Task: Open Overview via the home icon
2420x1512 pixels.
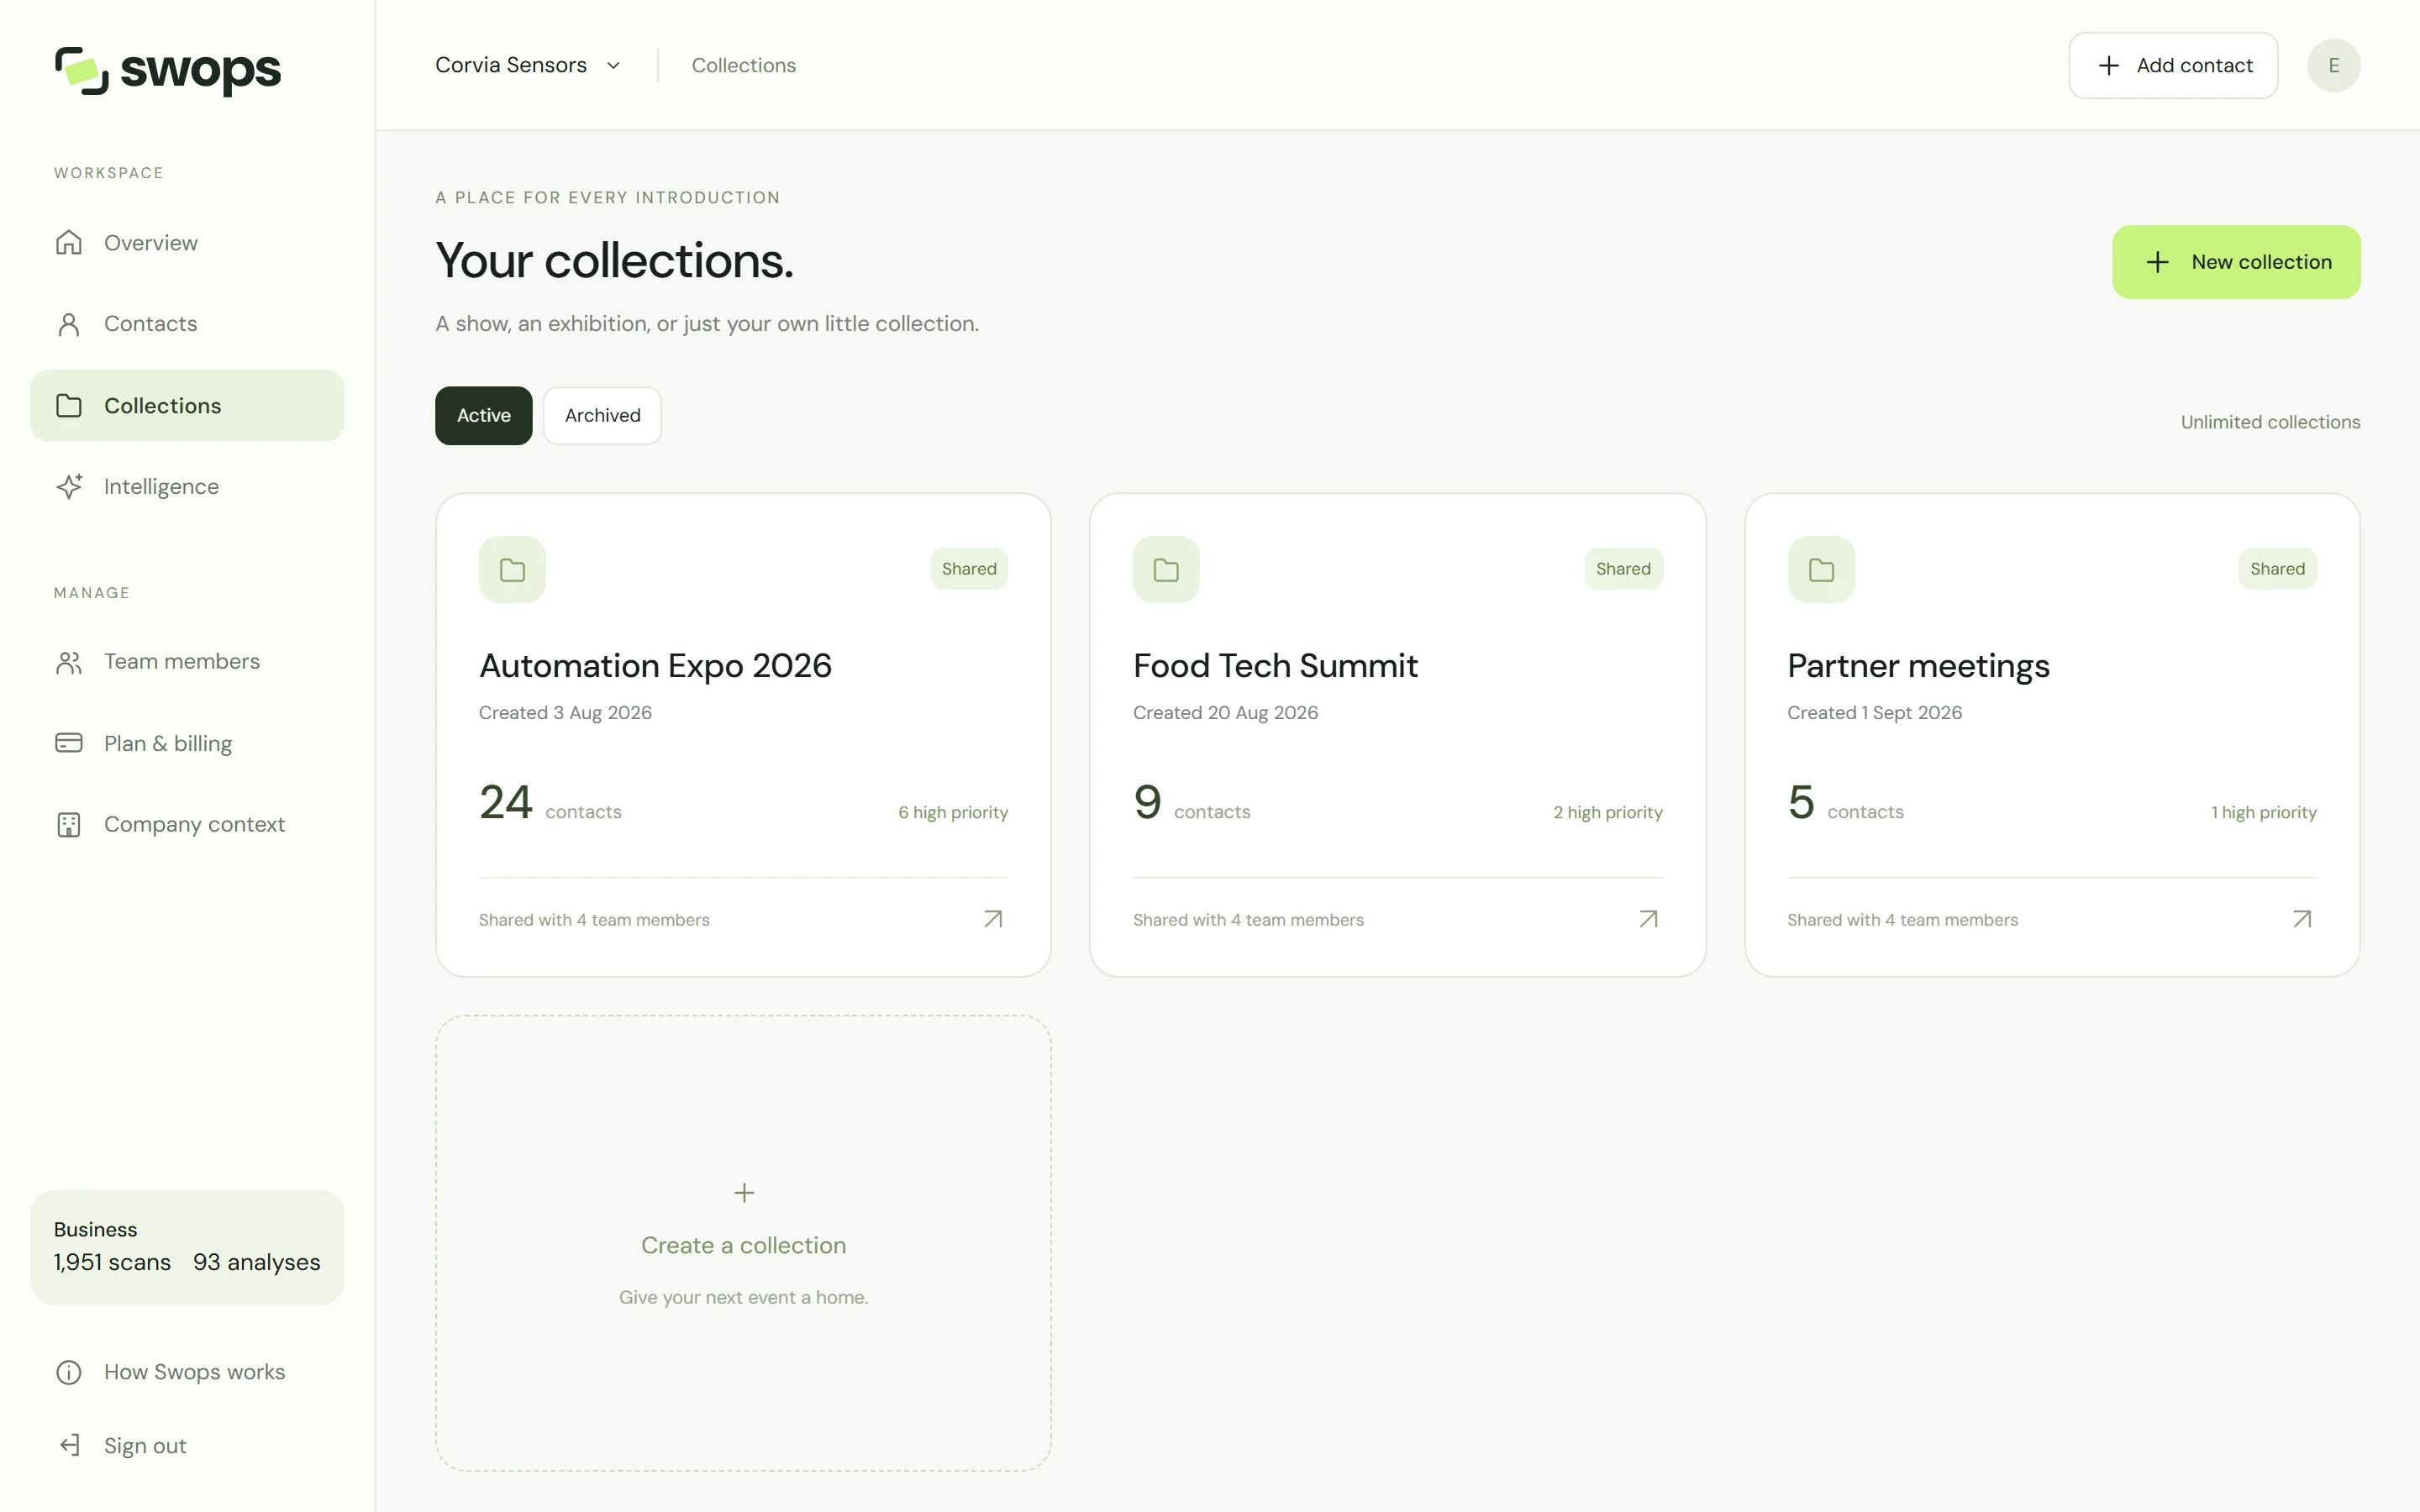Action: coord(69,243)
